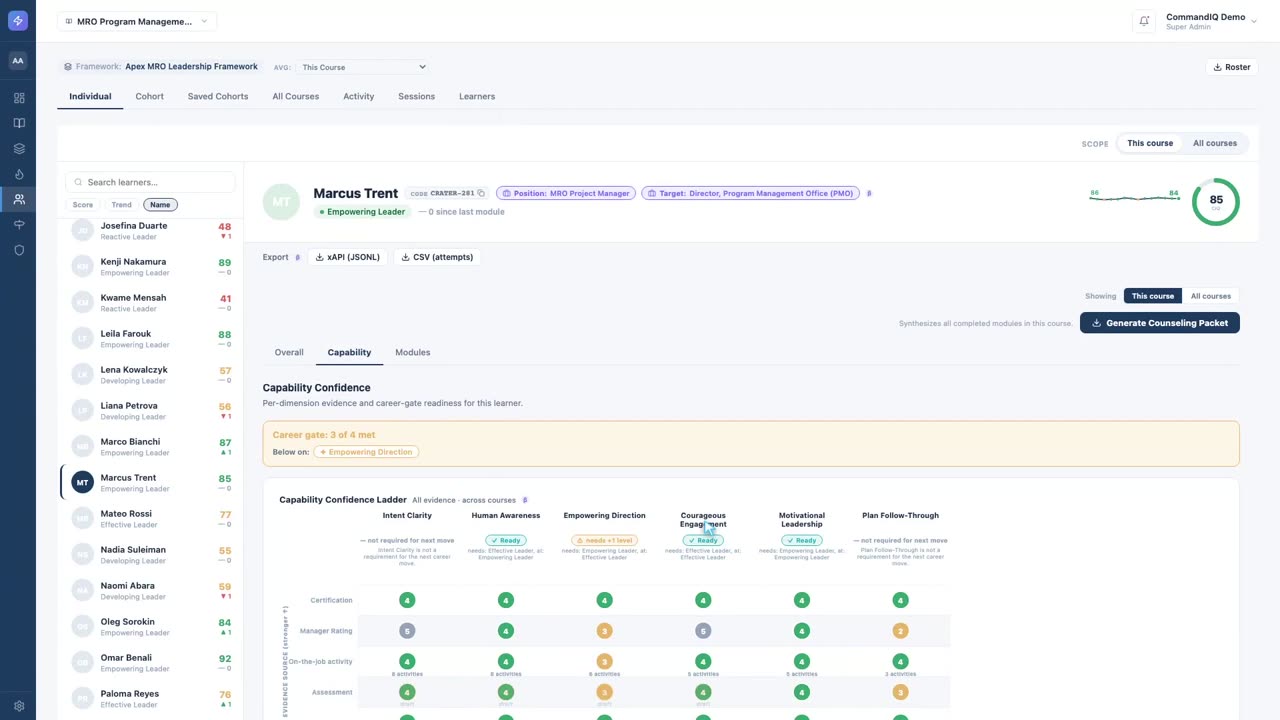The width and height of the screenshot is (1280, 720).
Task: Click the score trend sparkline
Action: [1134, 197]
